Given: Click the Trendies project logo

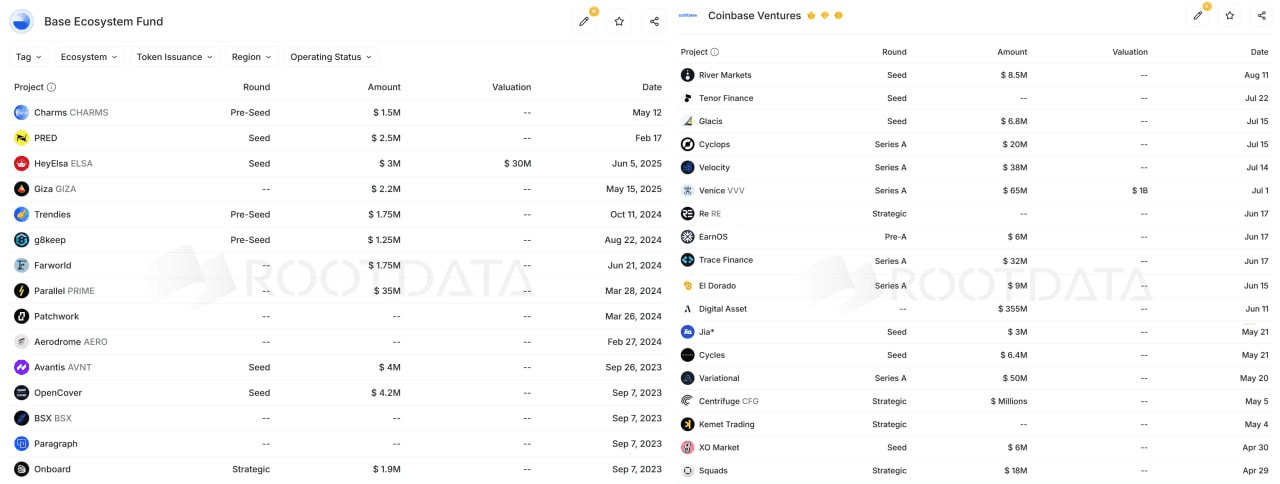Looking at the screenshot, I should (x=22, y=214).
